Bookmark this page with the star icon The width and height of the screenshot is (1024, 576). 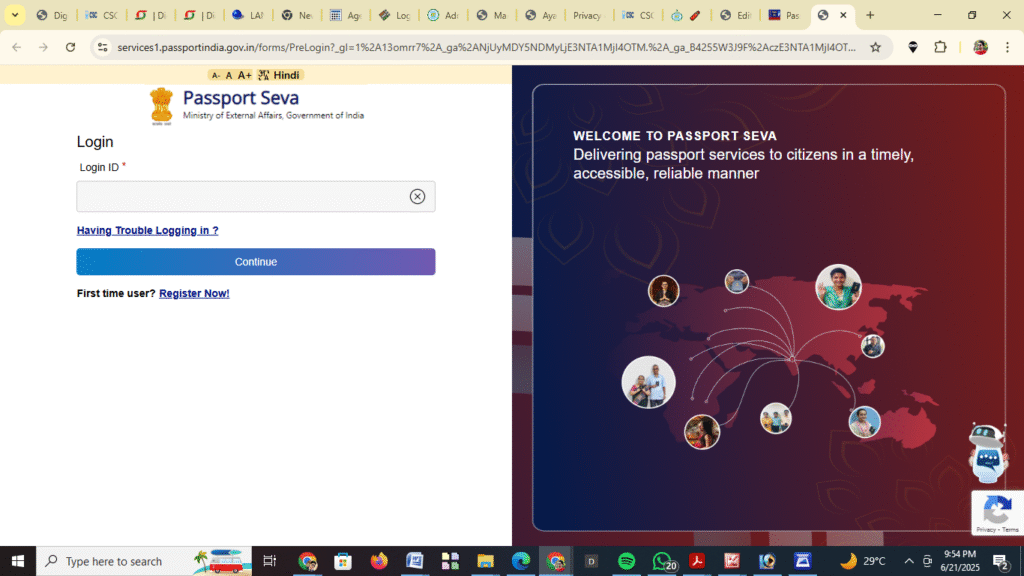[876, 47]
